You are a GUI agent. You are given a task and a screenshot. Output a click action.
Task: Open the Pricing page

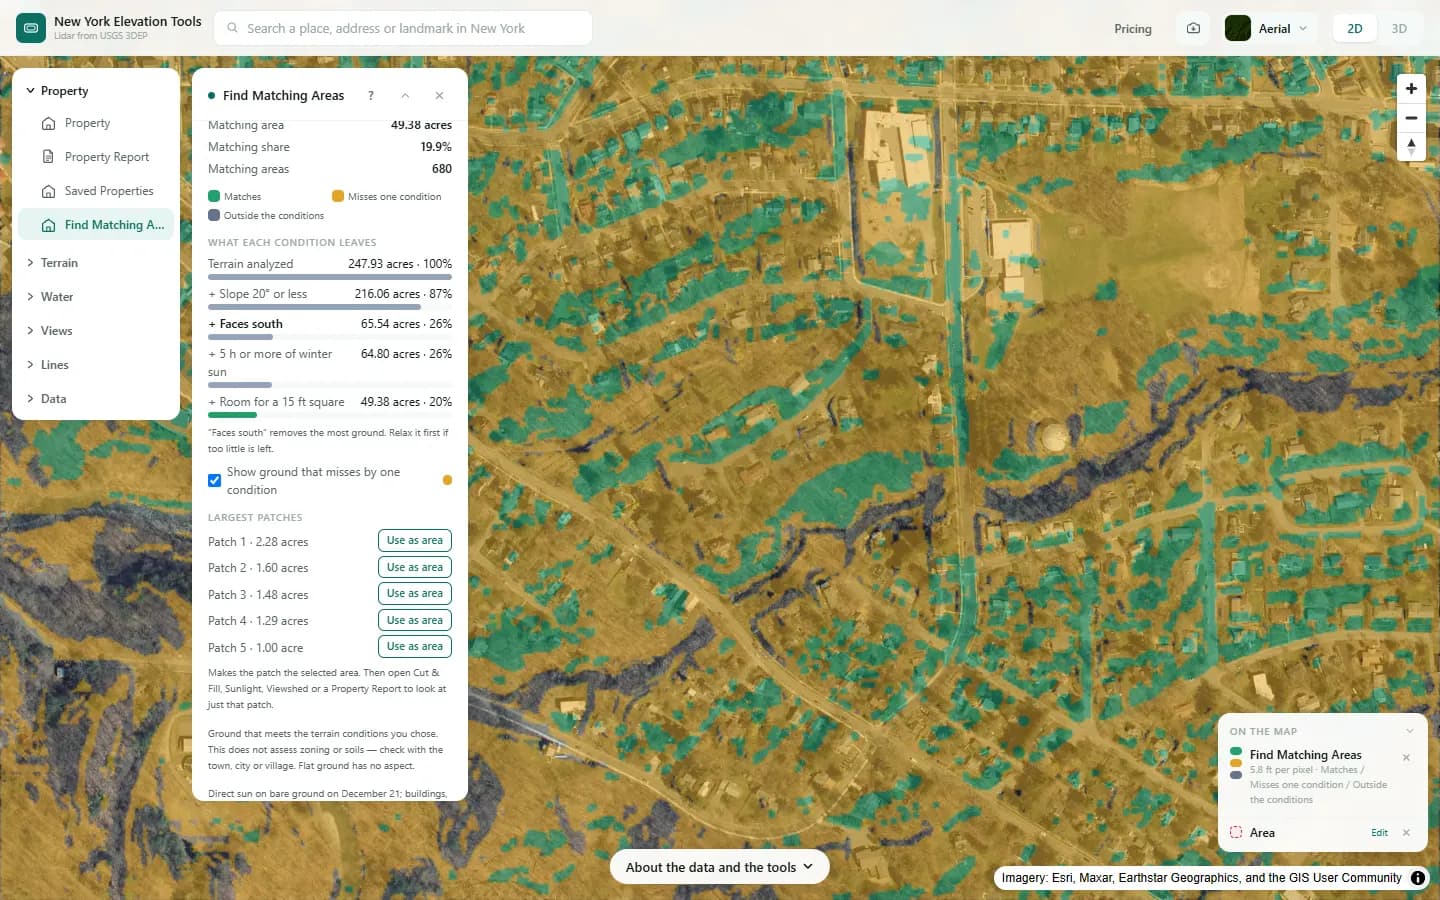tap(1133, 29)
